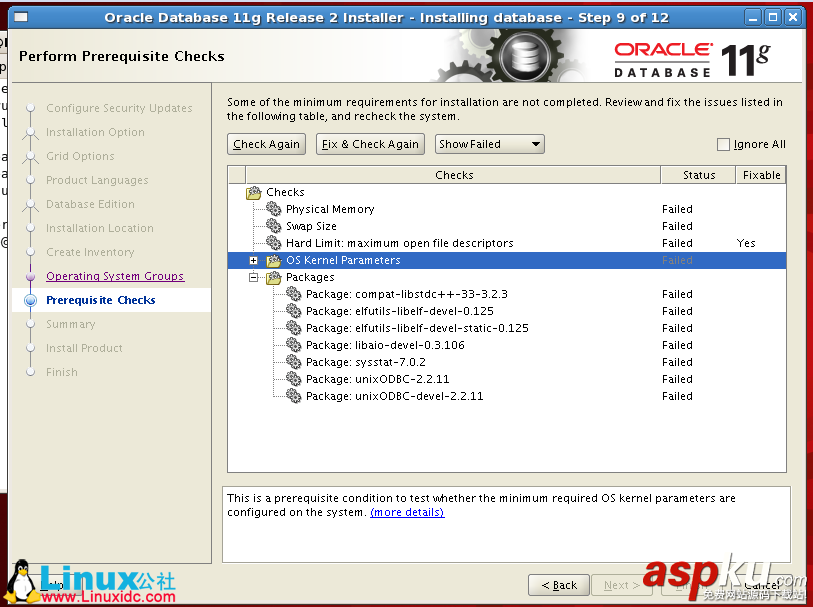Click gear icon for libaio-devel-0.3.106 package

pyautogui.click(x=293, y=345)
